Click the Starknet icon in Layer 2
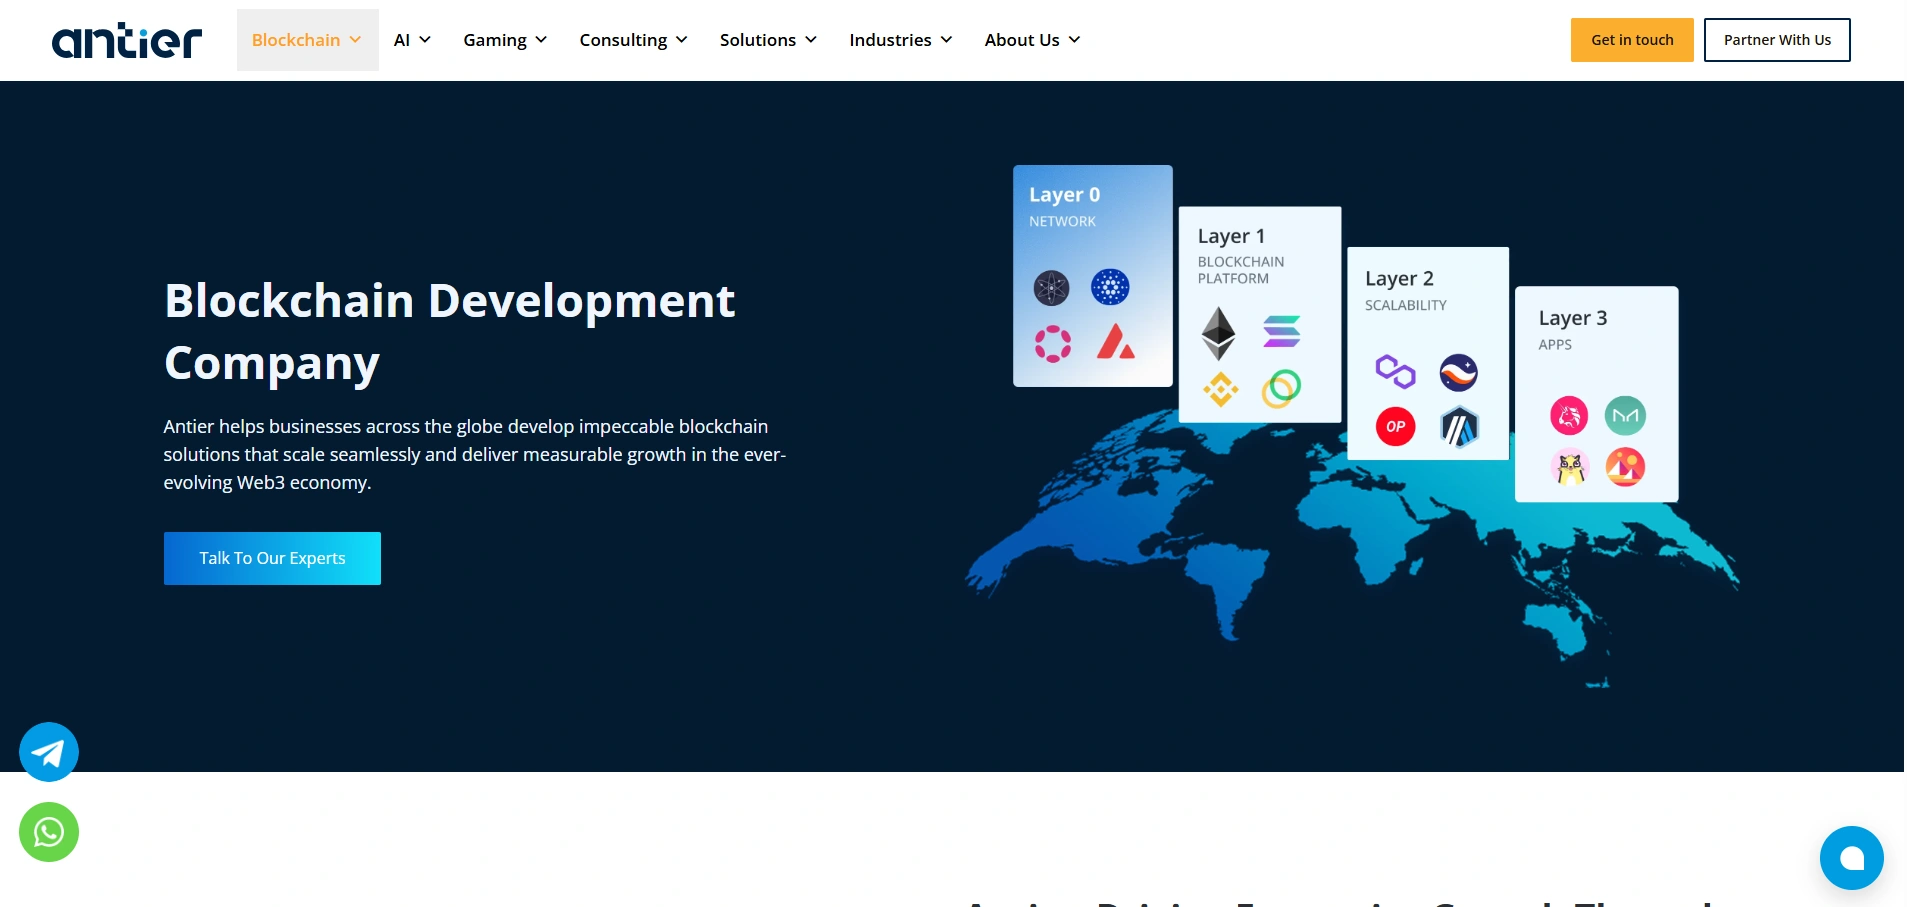Image resolution: width=1907 pixels, height=907 pixels. click(1458, 372)
